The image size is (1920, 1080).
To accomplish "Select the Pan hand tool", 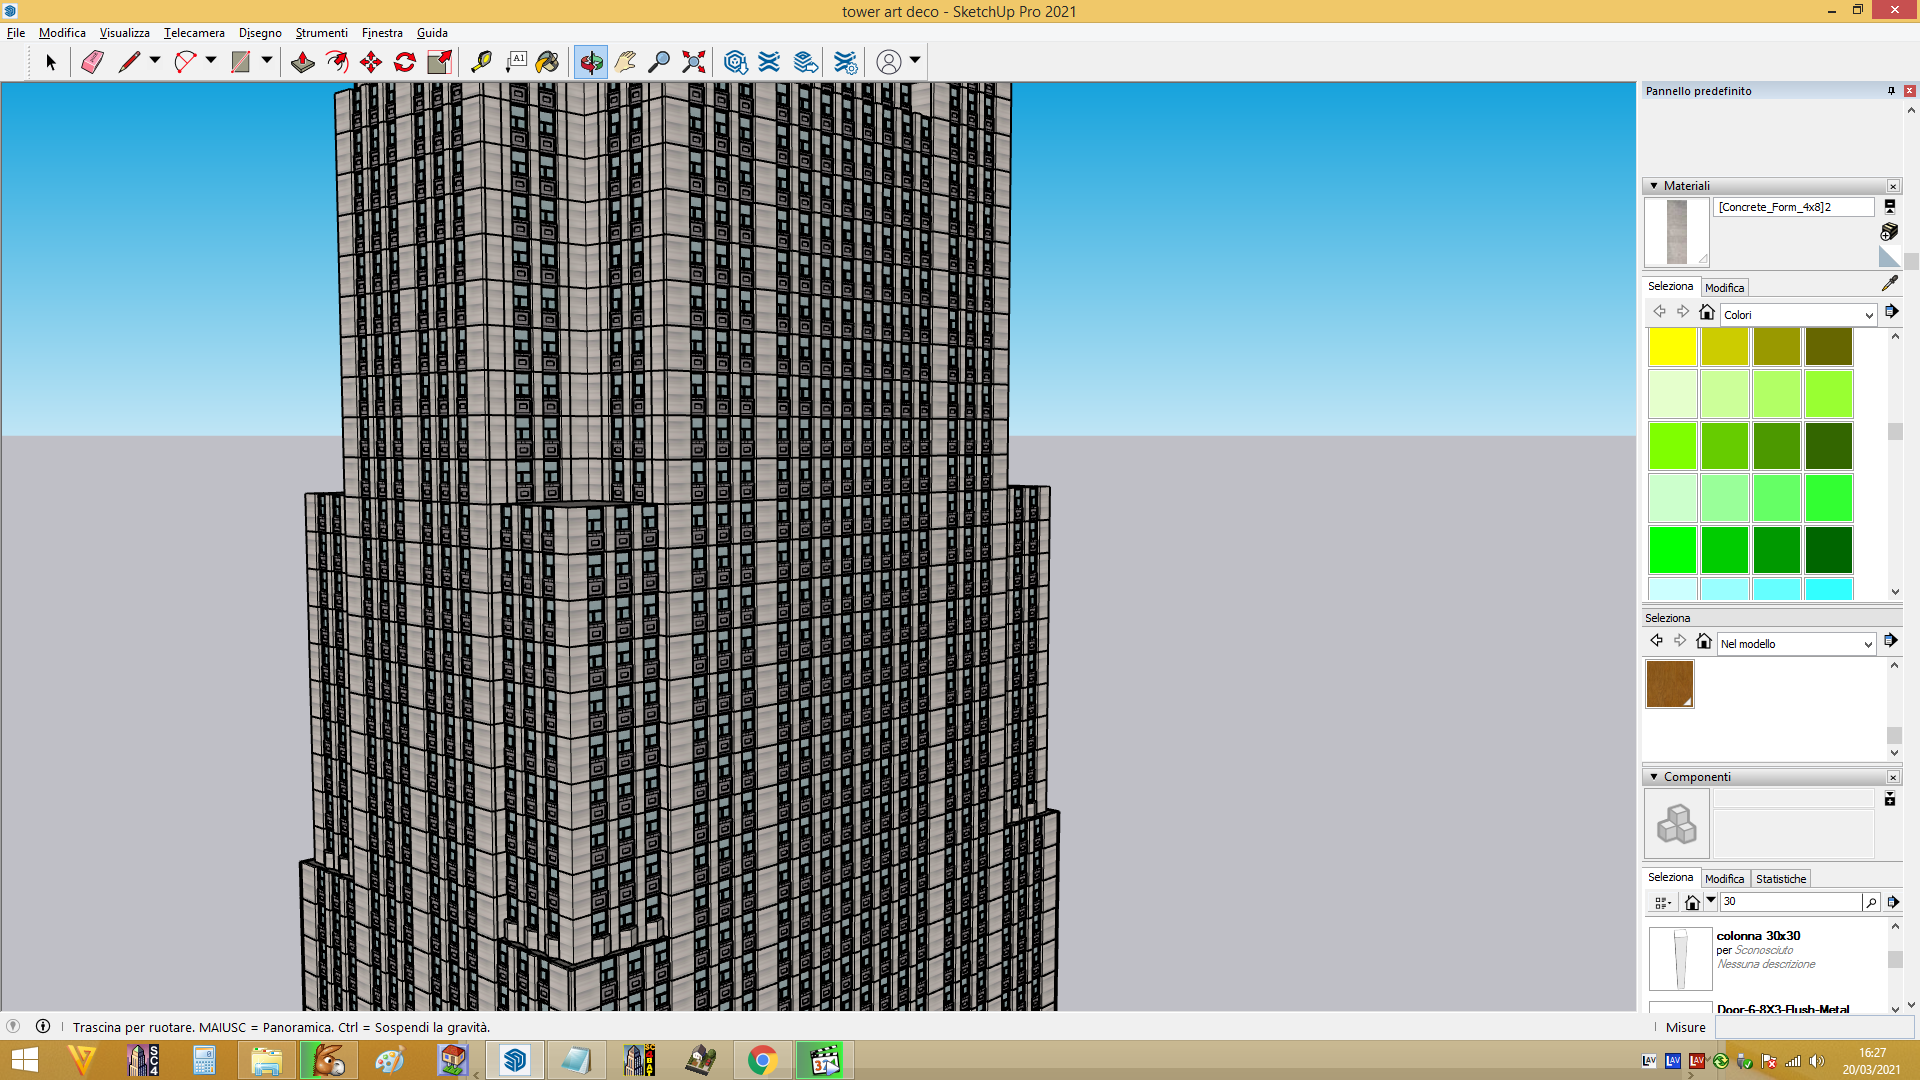I will pyautogui.click(x=625, y=62).
